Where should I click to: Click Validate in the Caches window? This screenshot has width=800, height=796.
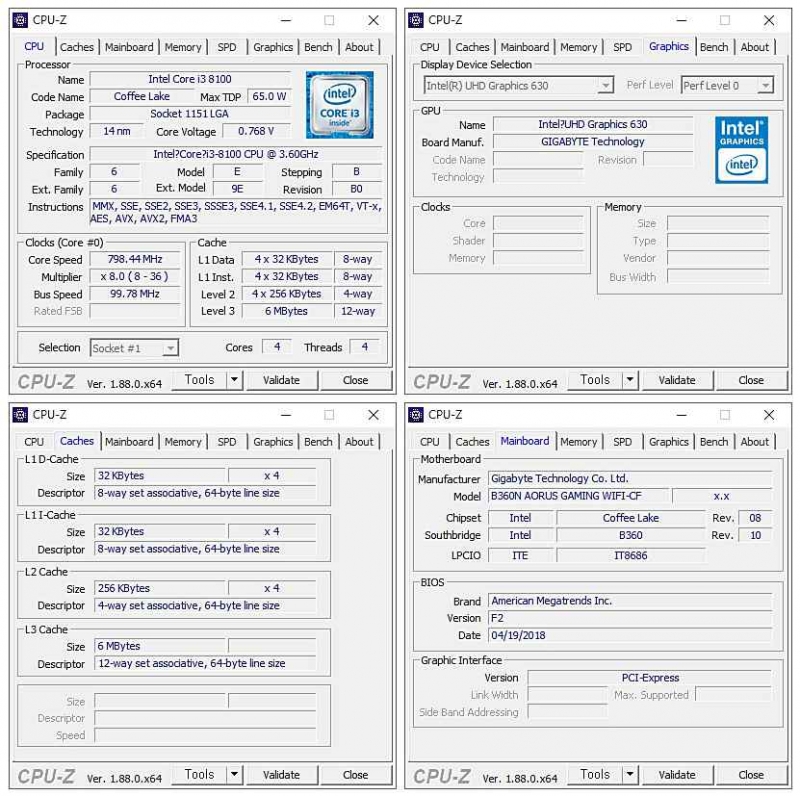(x=282, y=775)
